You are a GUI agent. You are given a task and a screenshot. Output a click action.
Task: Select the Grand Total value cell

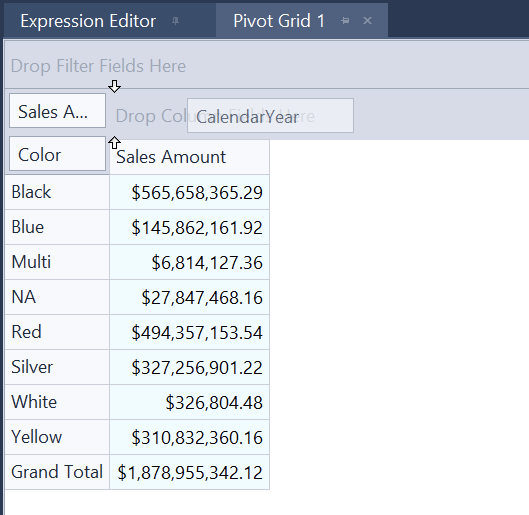[x=189, y=472]
